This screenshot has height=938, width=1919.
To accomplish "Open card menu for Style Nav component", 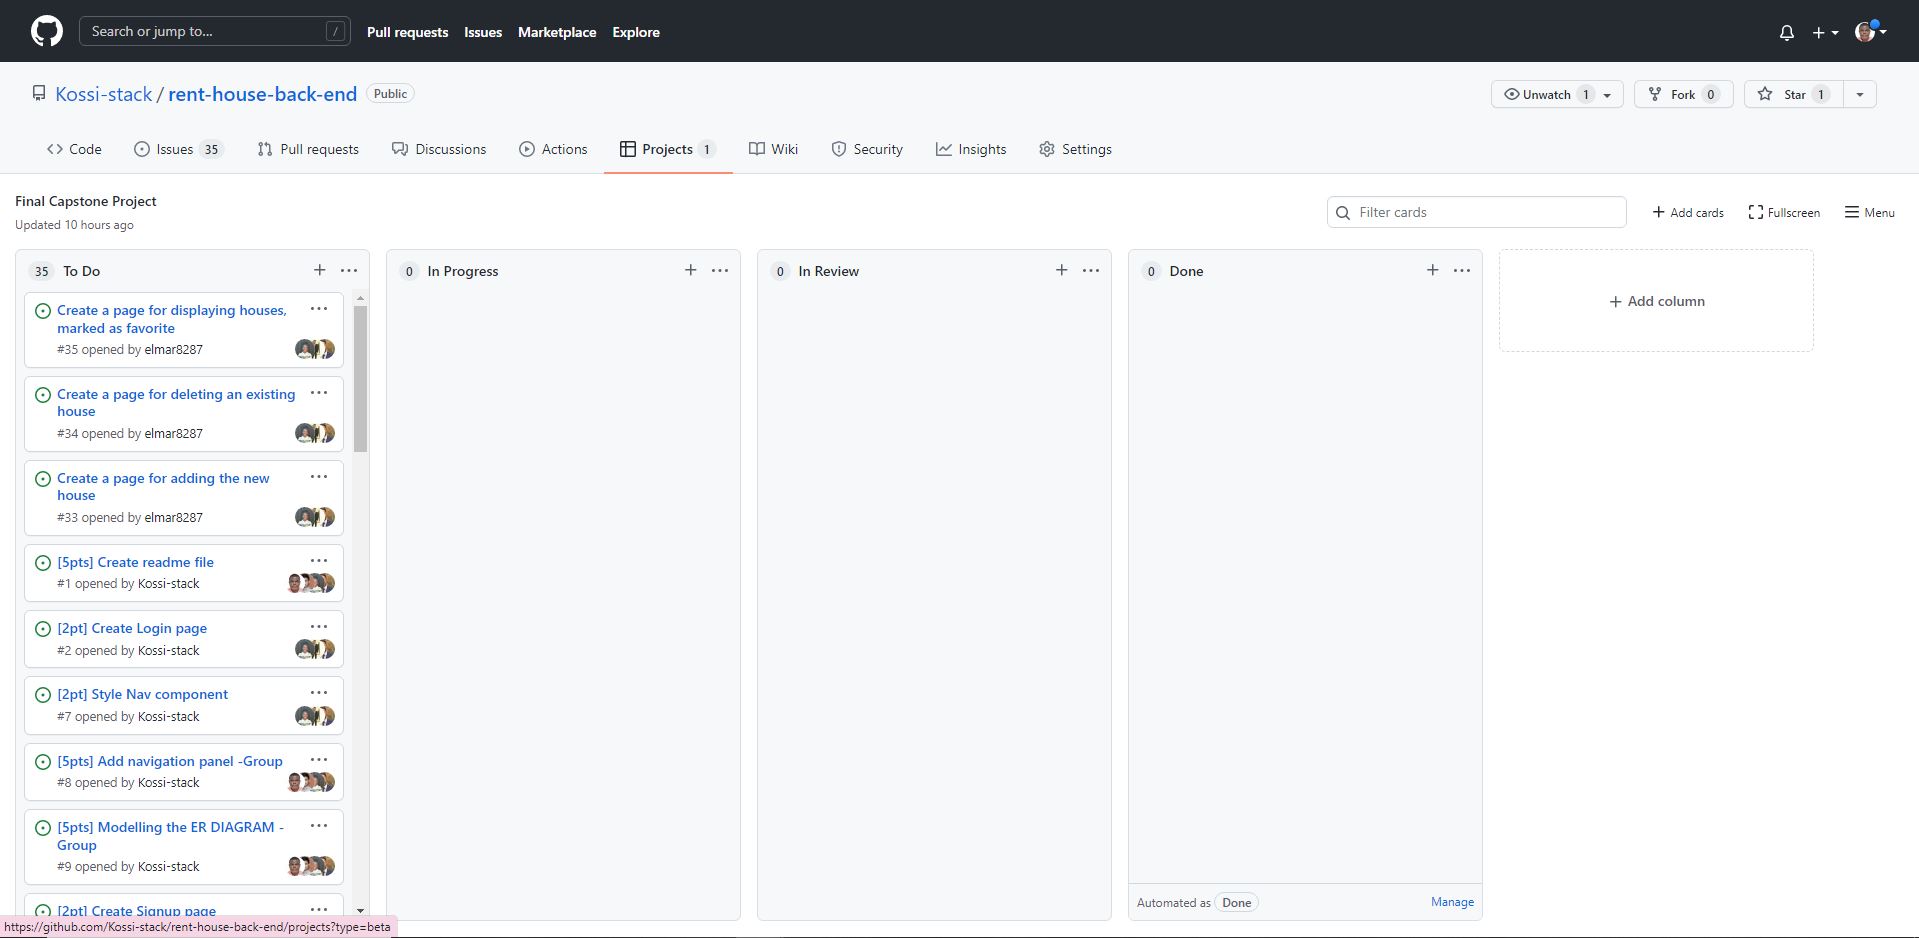I will [319, 693].
